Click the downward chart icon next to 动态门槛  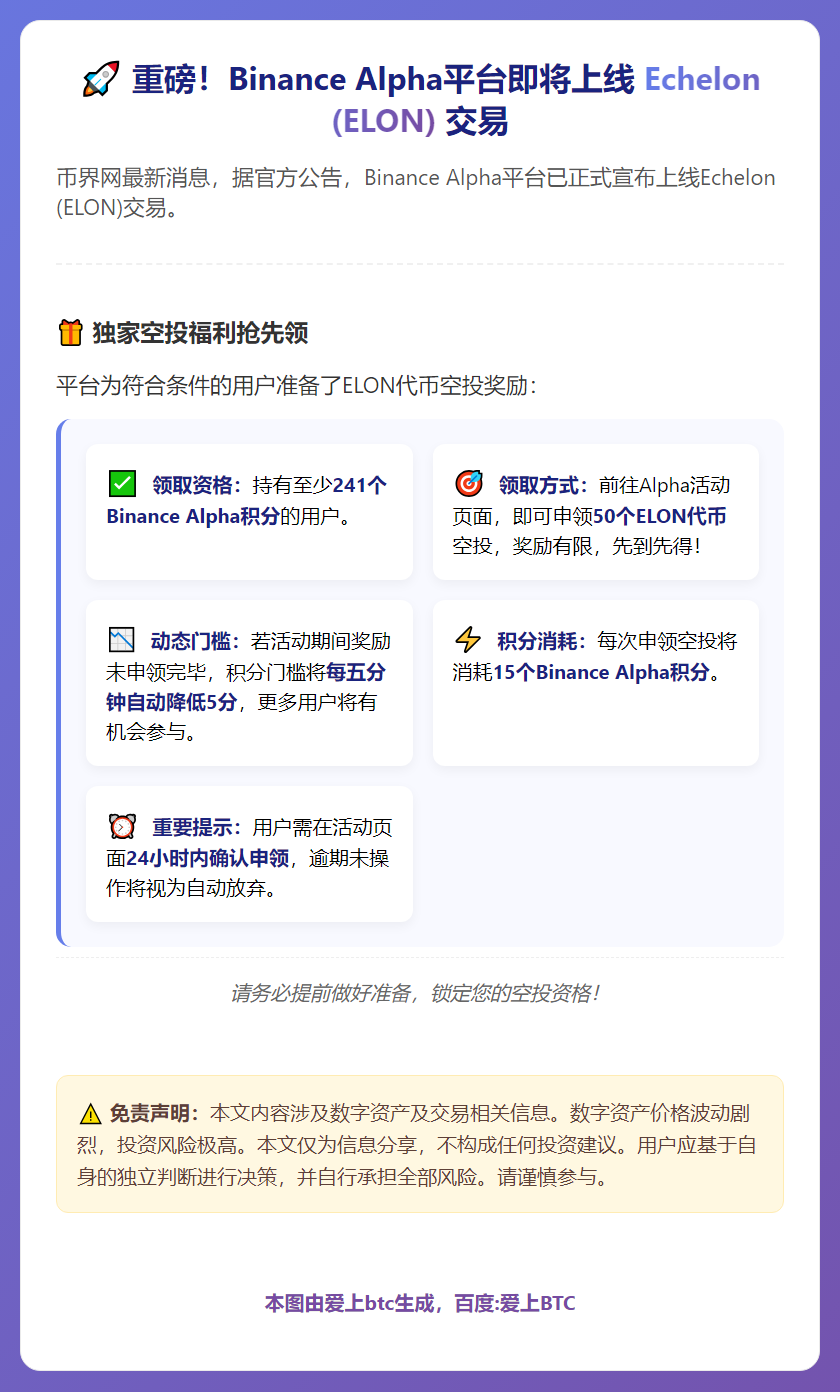[x=122, y=640]
